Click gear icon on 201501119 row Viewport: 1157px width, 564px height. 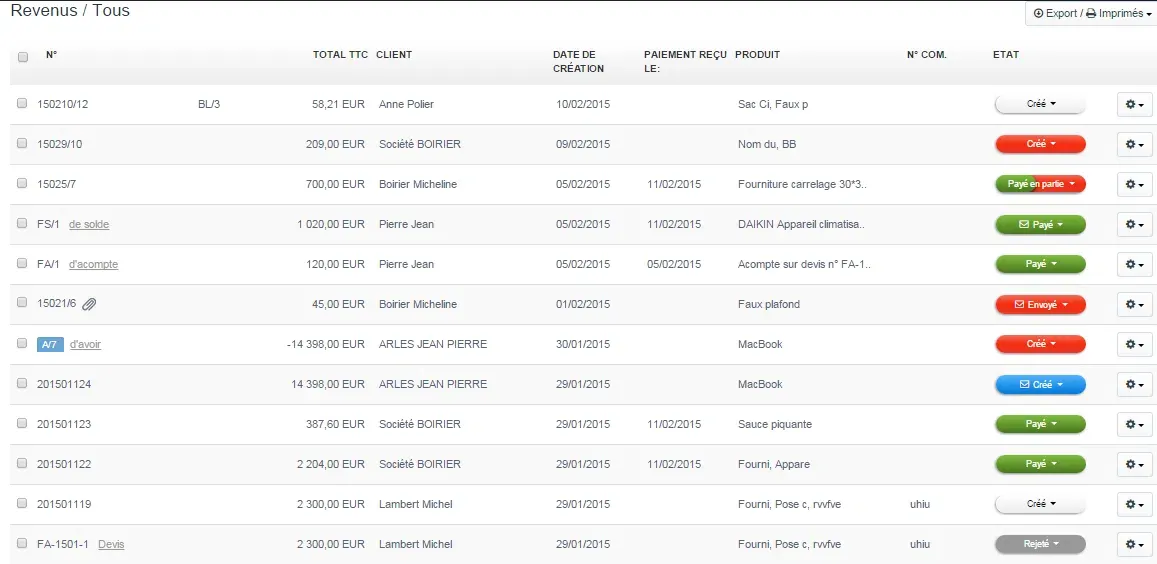tap(1134, 504)
